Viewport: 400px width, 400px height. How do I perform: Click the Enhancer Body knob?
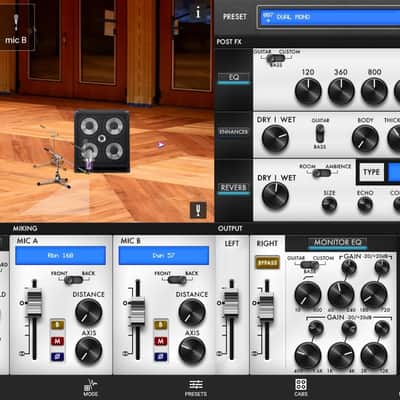365,138
